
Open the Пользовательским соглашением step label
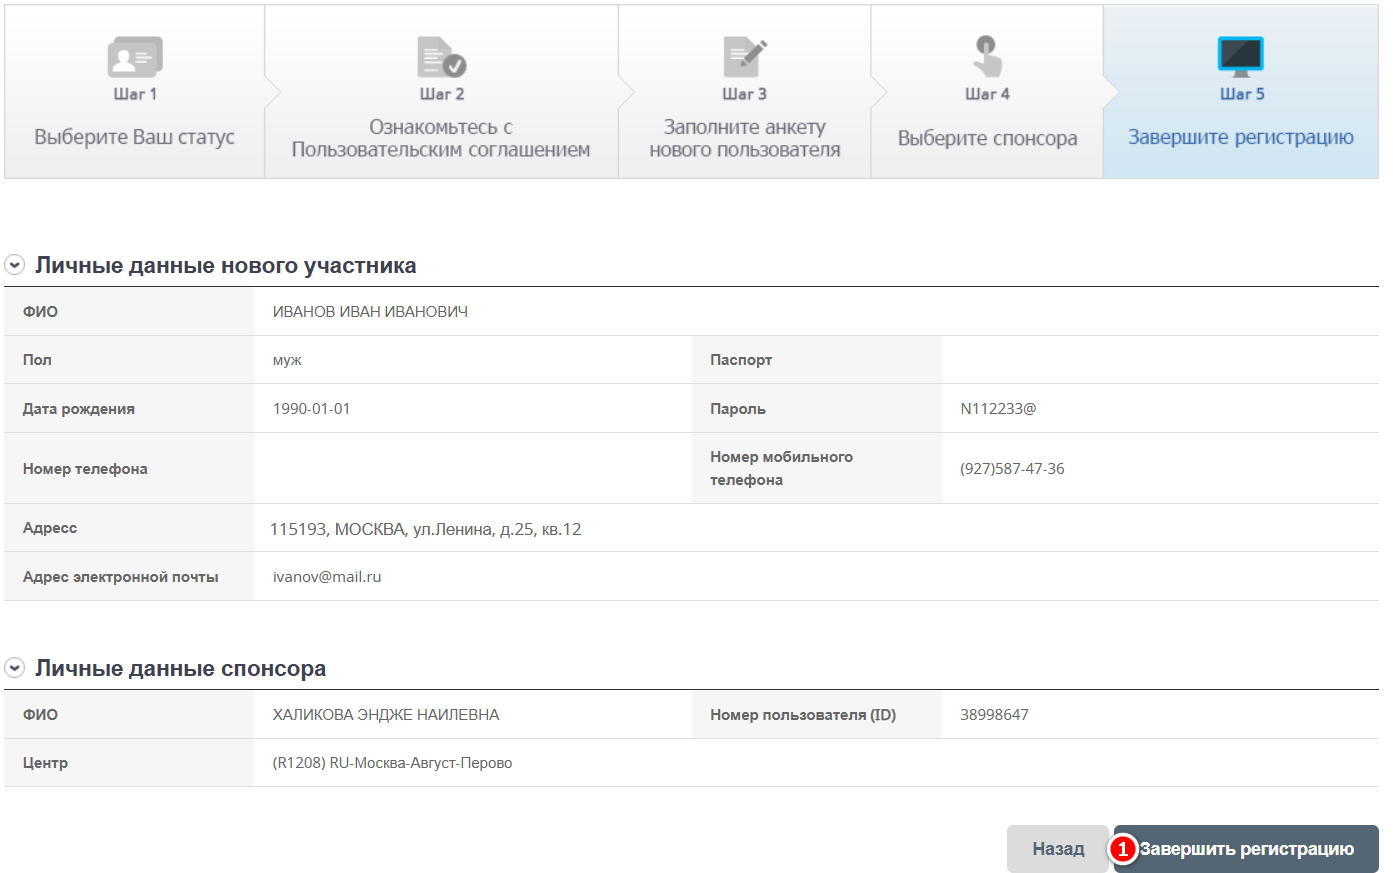[x=441, y=149]
